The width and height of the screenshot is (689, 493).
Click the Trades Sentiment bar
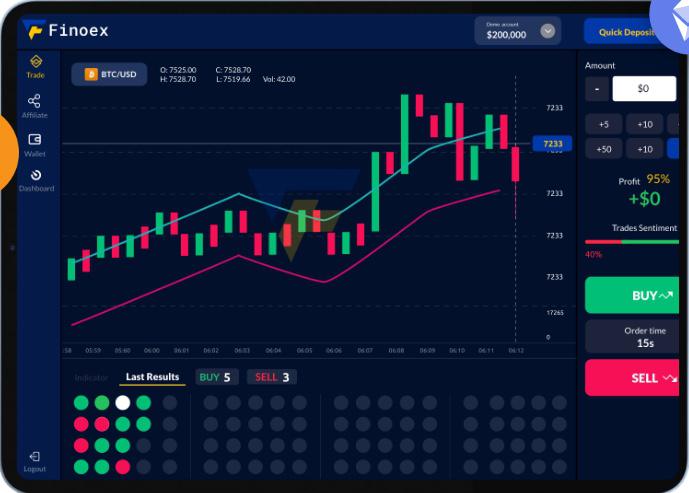(x=632, y=242)
